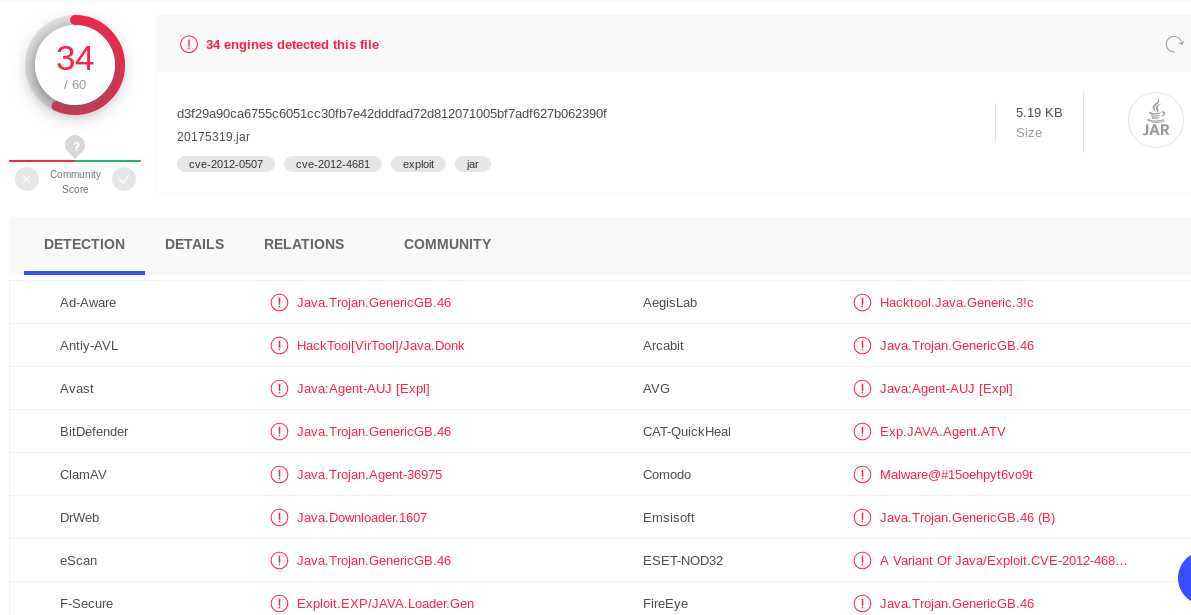
Task: Click the '34 engines detected this file' message
Action: [x=292, y=45]
